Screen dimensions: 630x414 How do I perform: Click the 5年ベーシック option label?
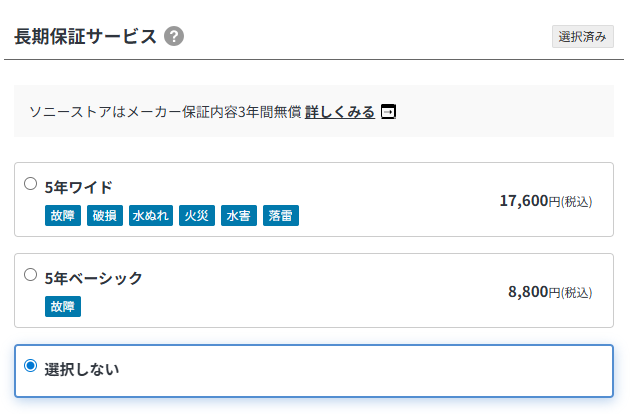(94, 278)
